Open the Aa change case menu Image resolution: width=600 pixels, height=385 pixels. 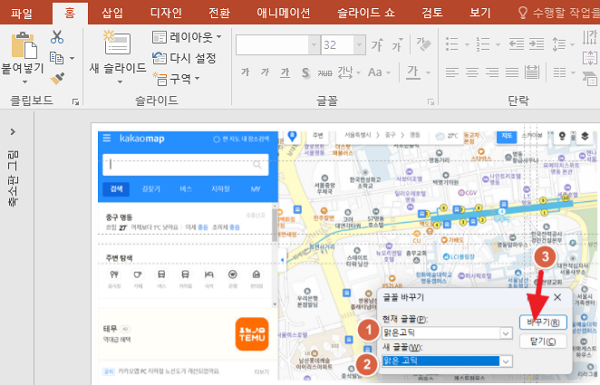(x=379, y=72)
